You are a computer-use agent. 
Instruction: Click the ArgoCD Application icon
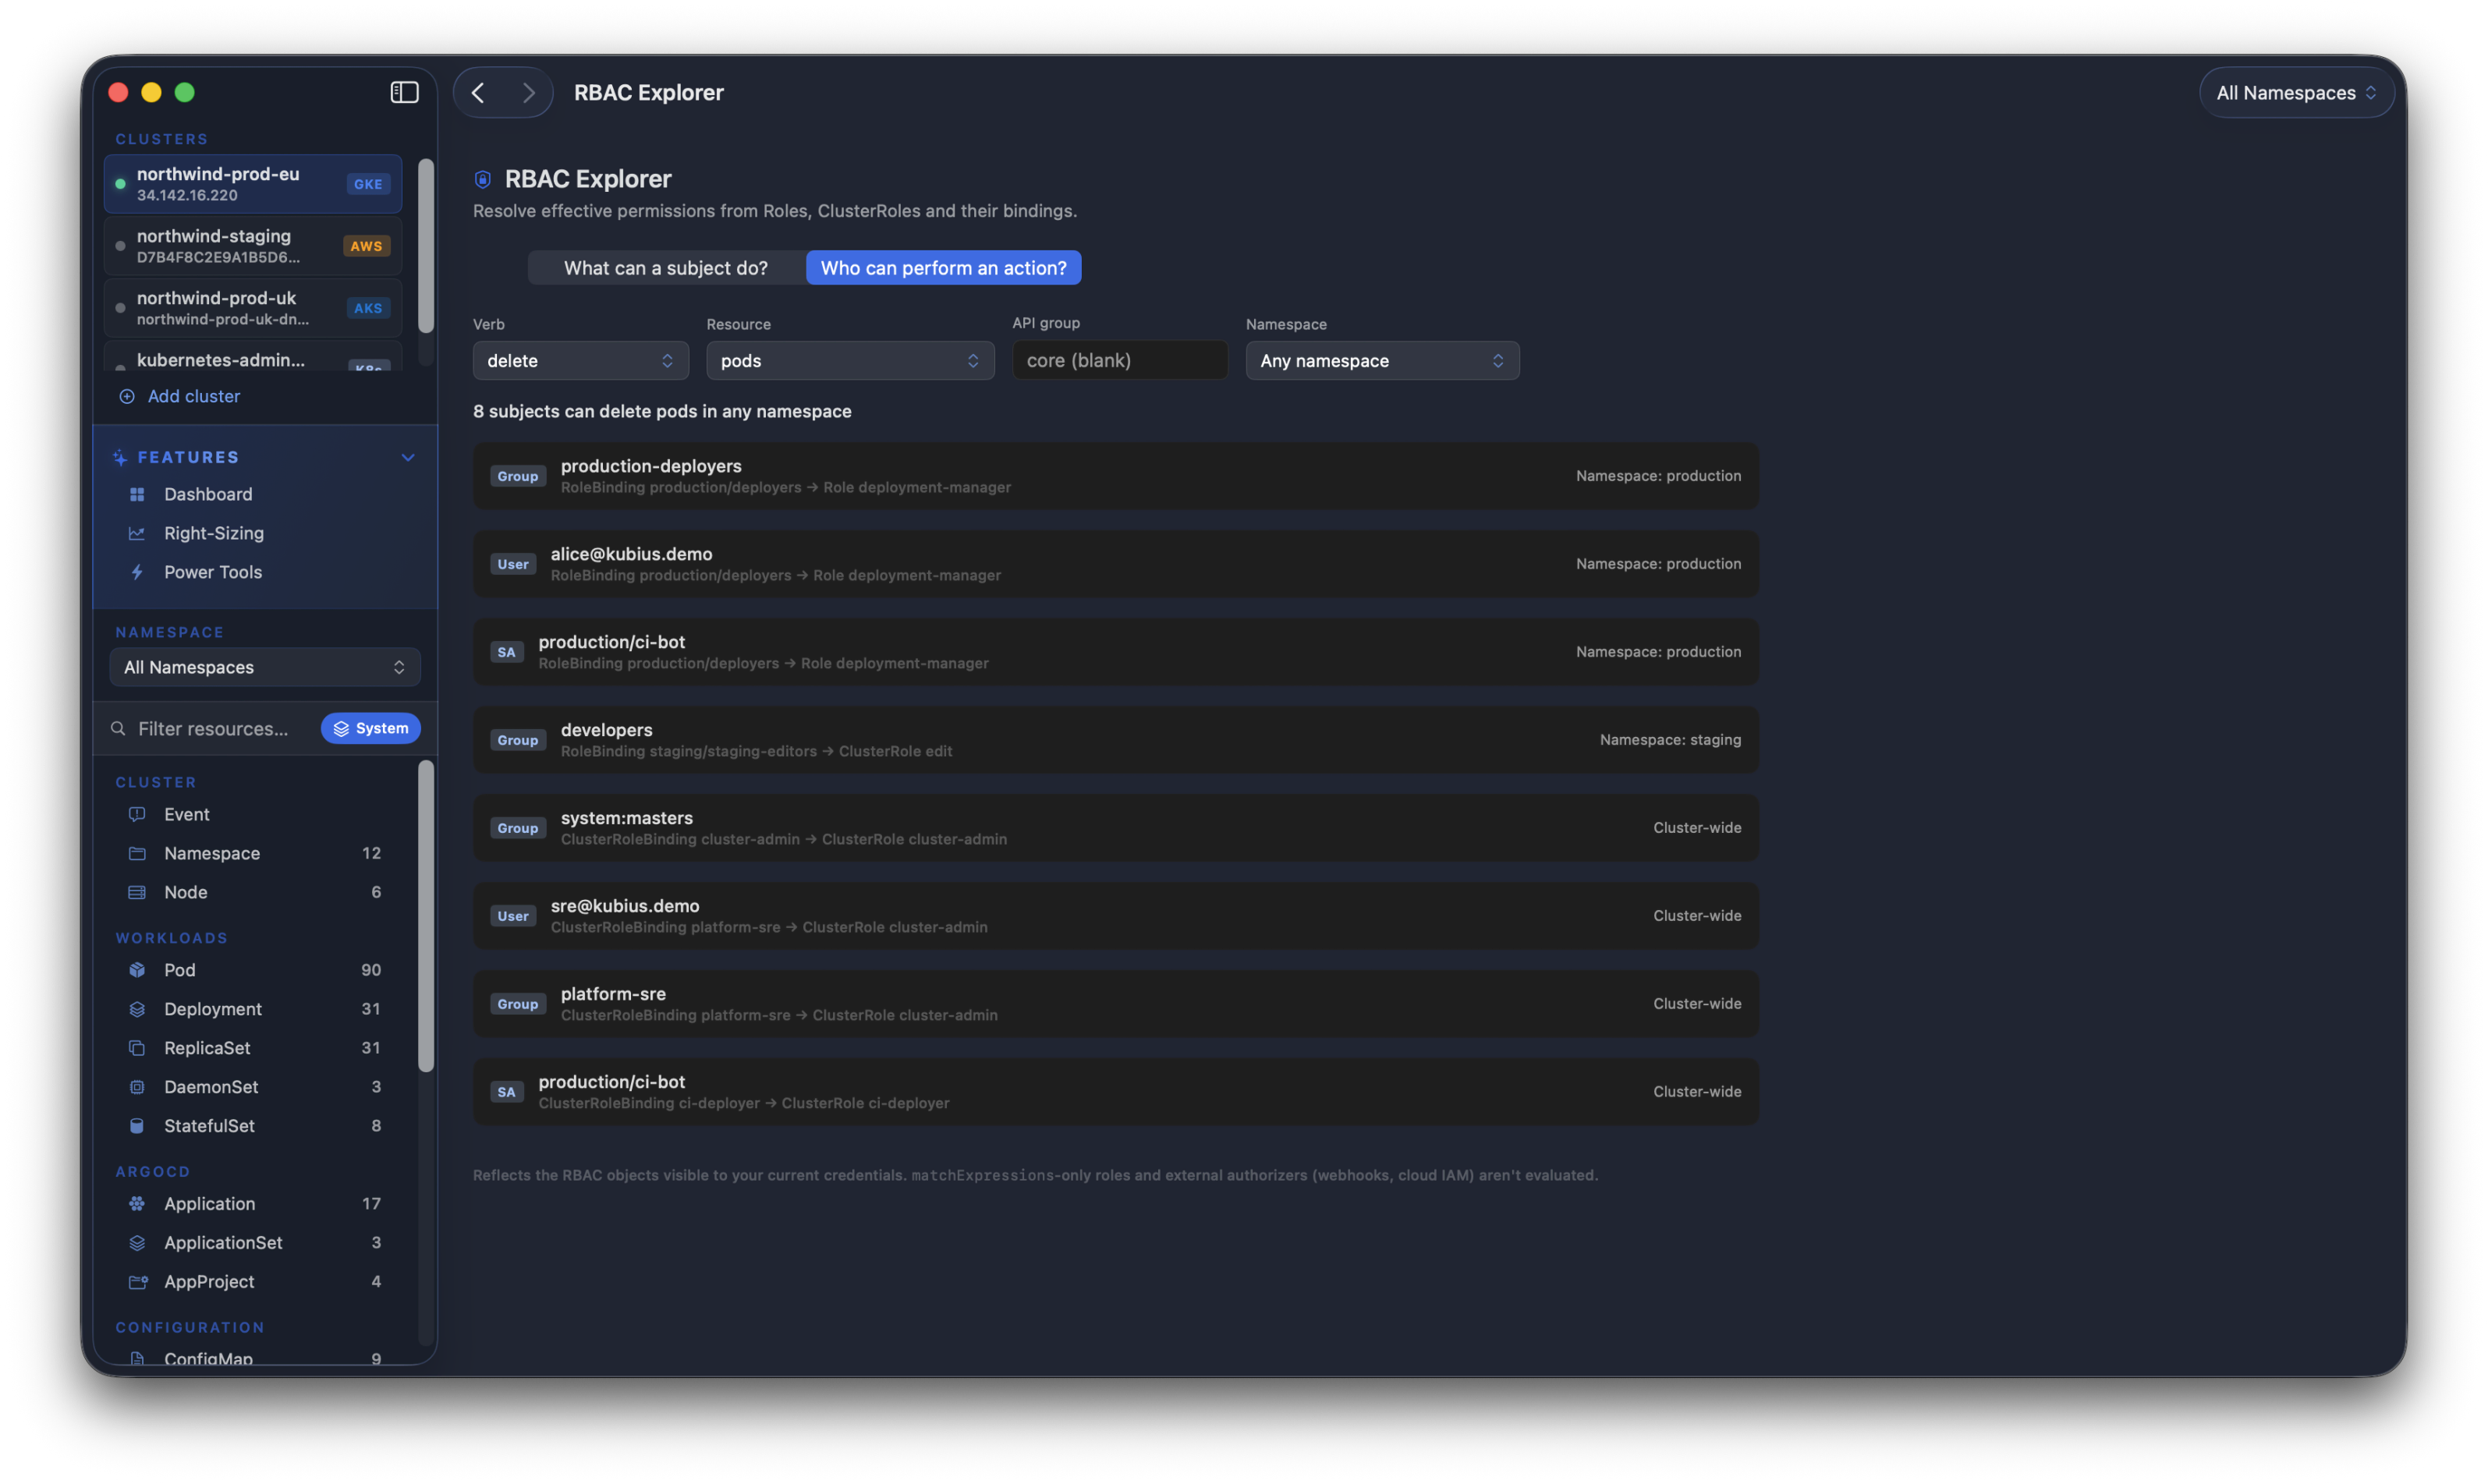tap(137, 1204)
